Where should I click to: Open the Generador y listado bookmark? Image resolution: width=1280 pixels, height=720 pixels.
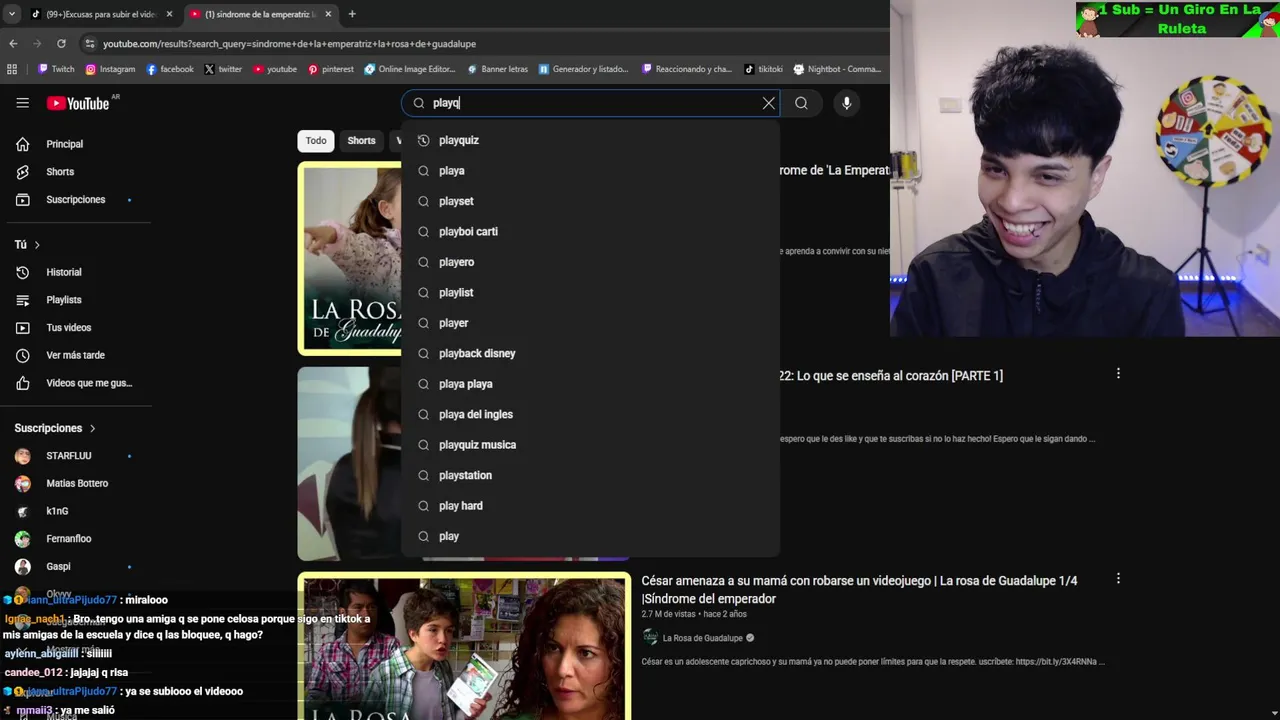tap(584, 69)
